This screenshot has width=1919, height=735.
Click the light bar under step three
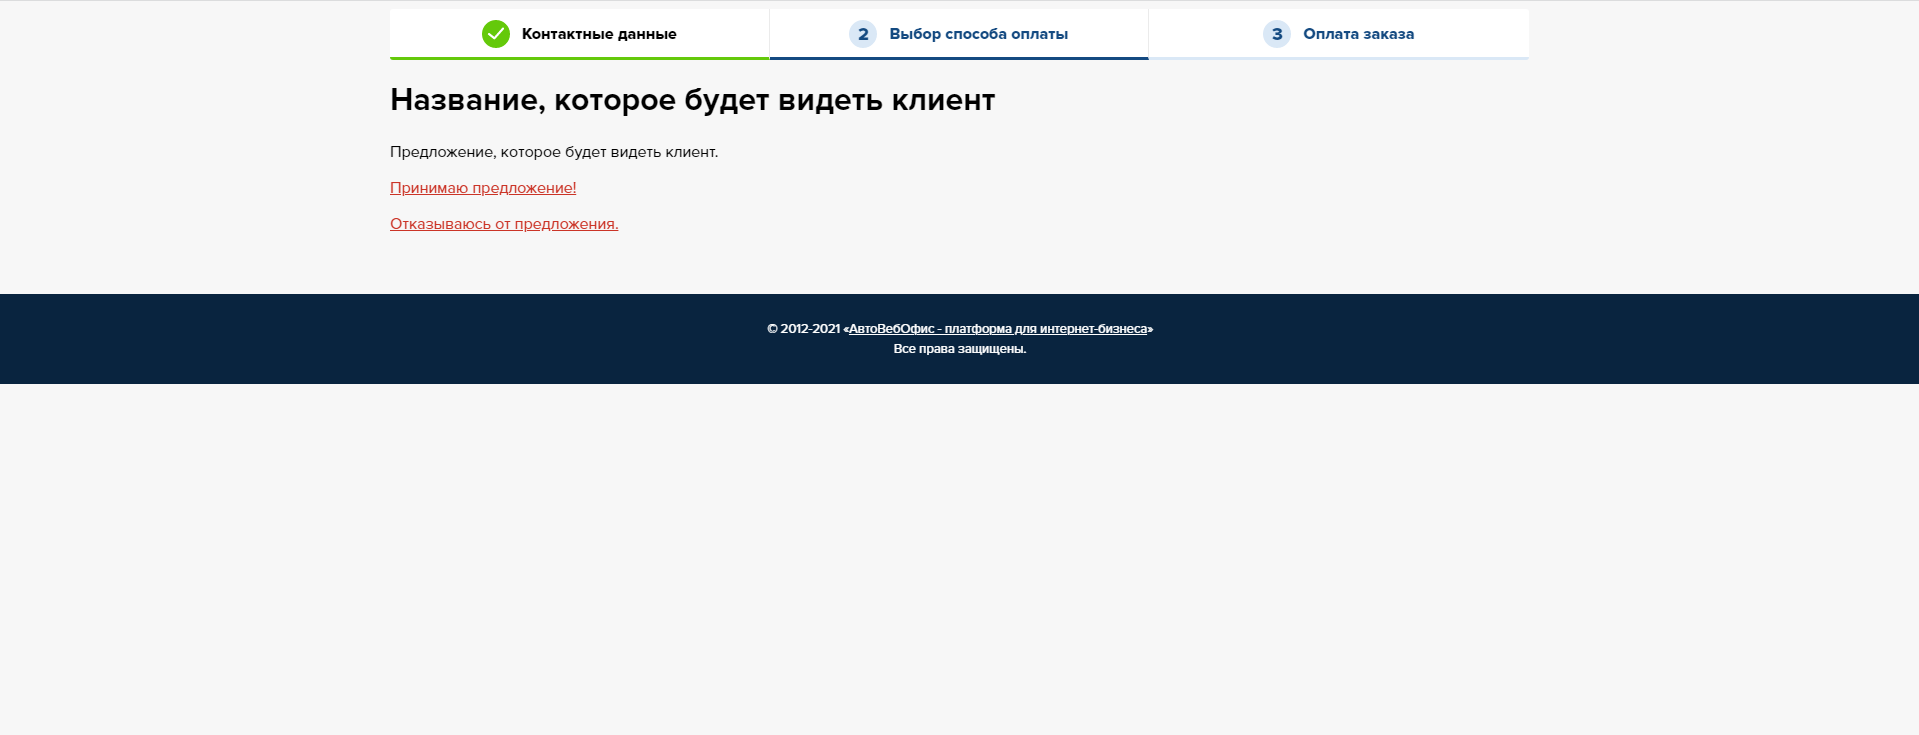coord(1338,58)
